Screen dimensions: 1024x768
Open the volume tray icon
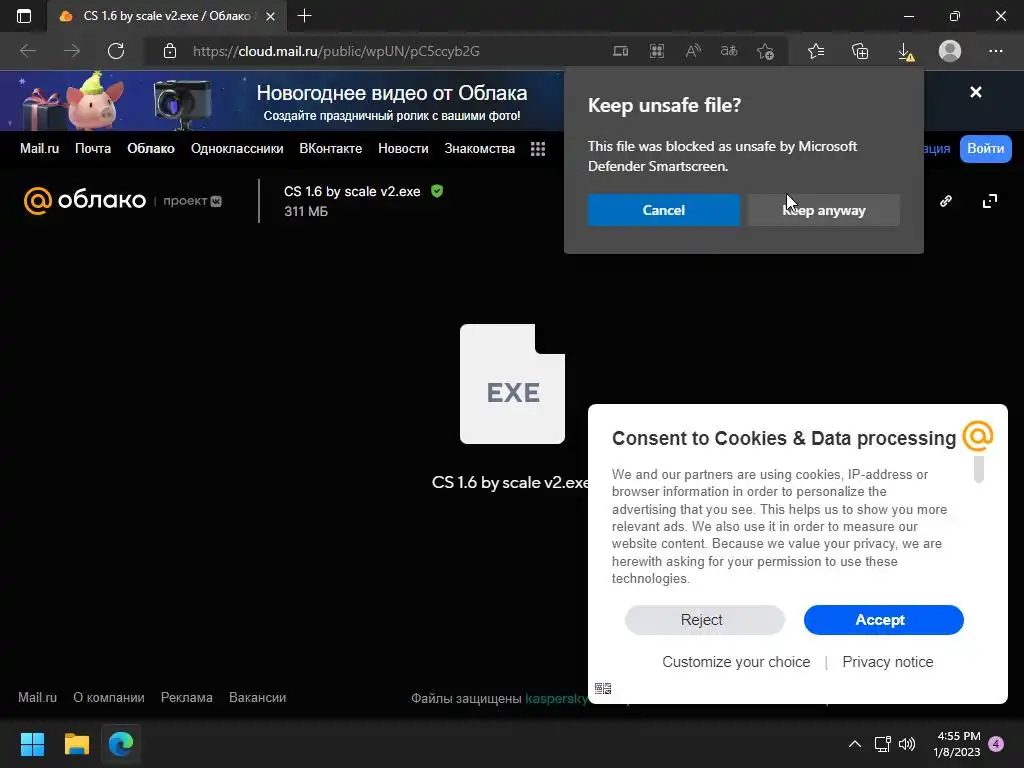pyautogui.click(x=906, y=744)
